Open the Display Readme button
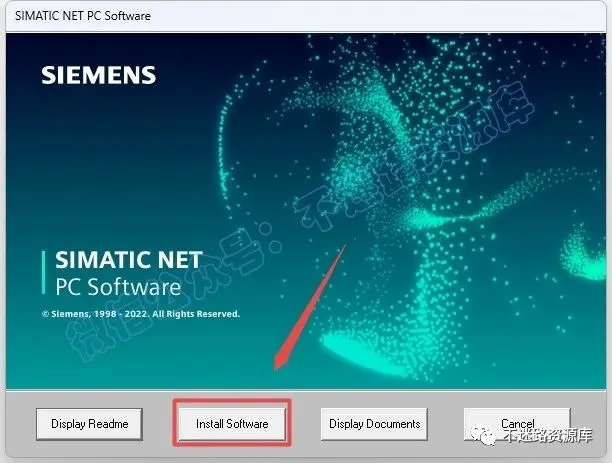This screenshot has width=612, height=463. click(x=89, y=424)
